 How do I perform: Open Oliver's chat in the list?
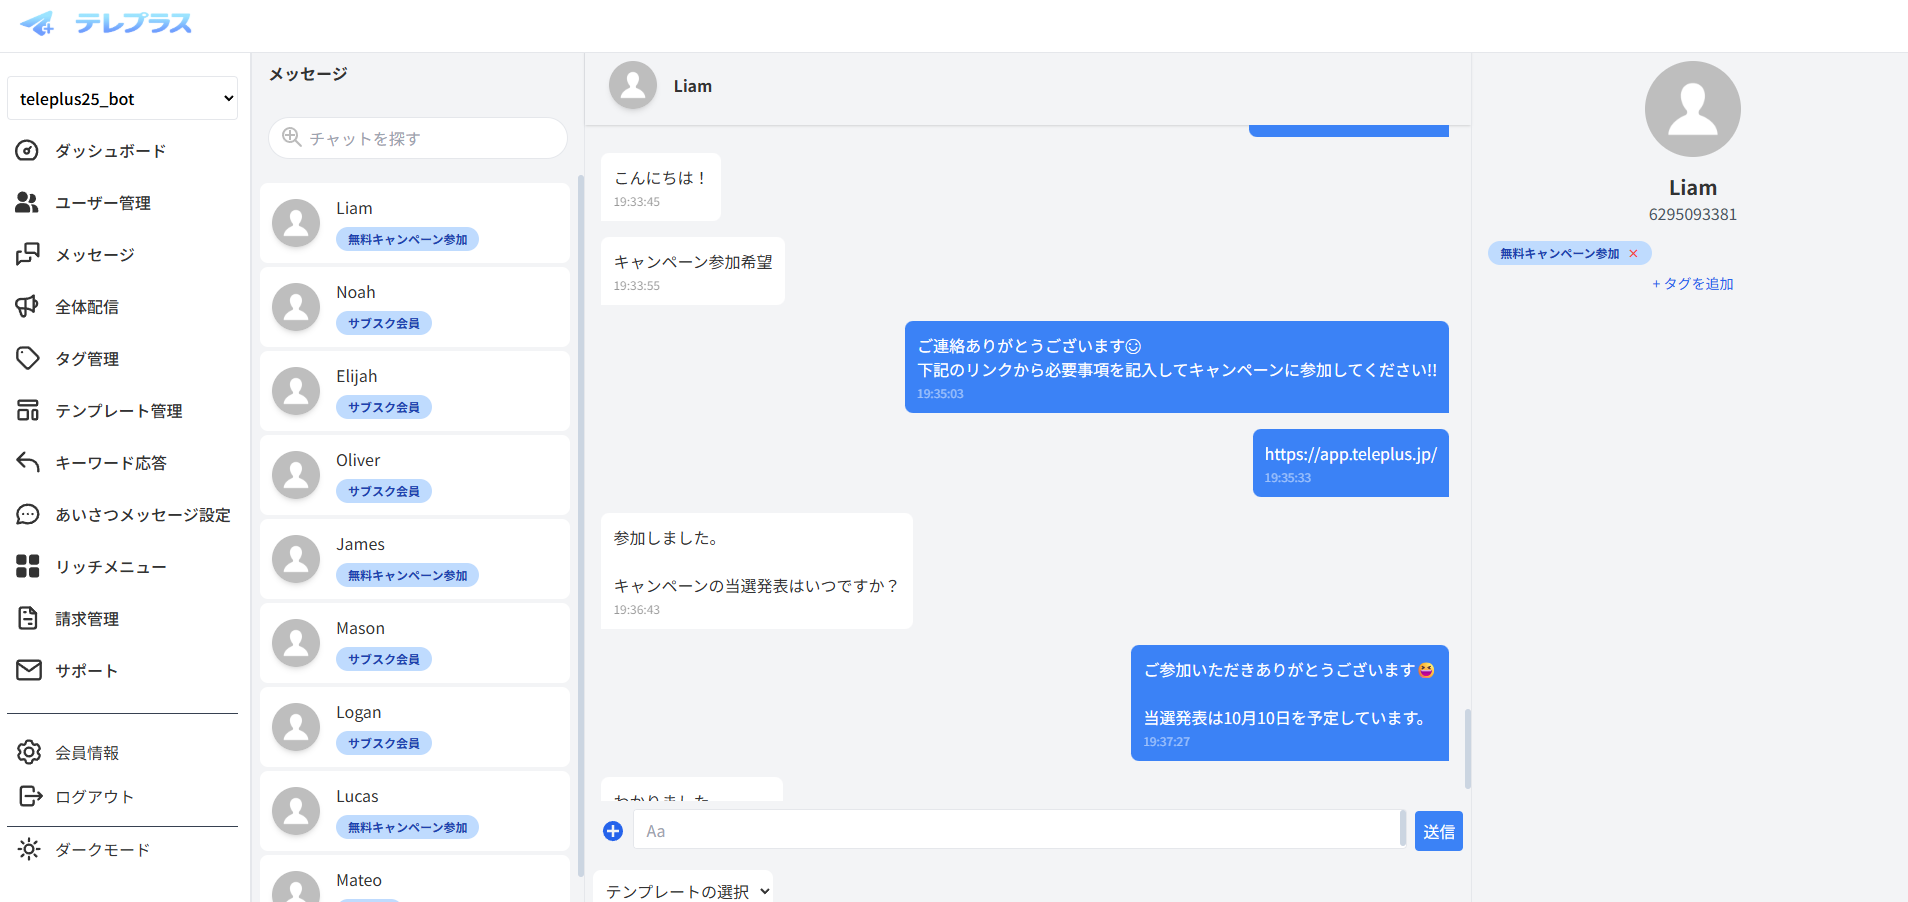coord(415,475)
